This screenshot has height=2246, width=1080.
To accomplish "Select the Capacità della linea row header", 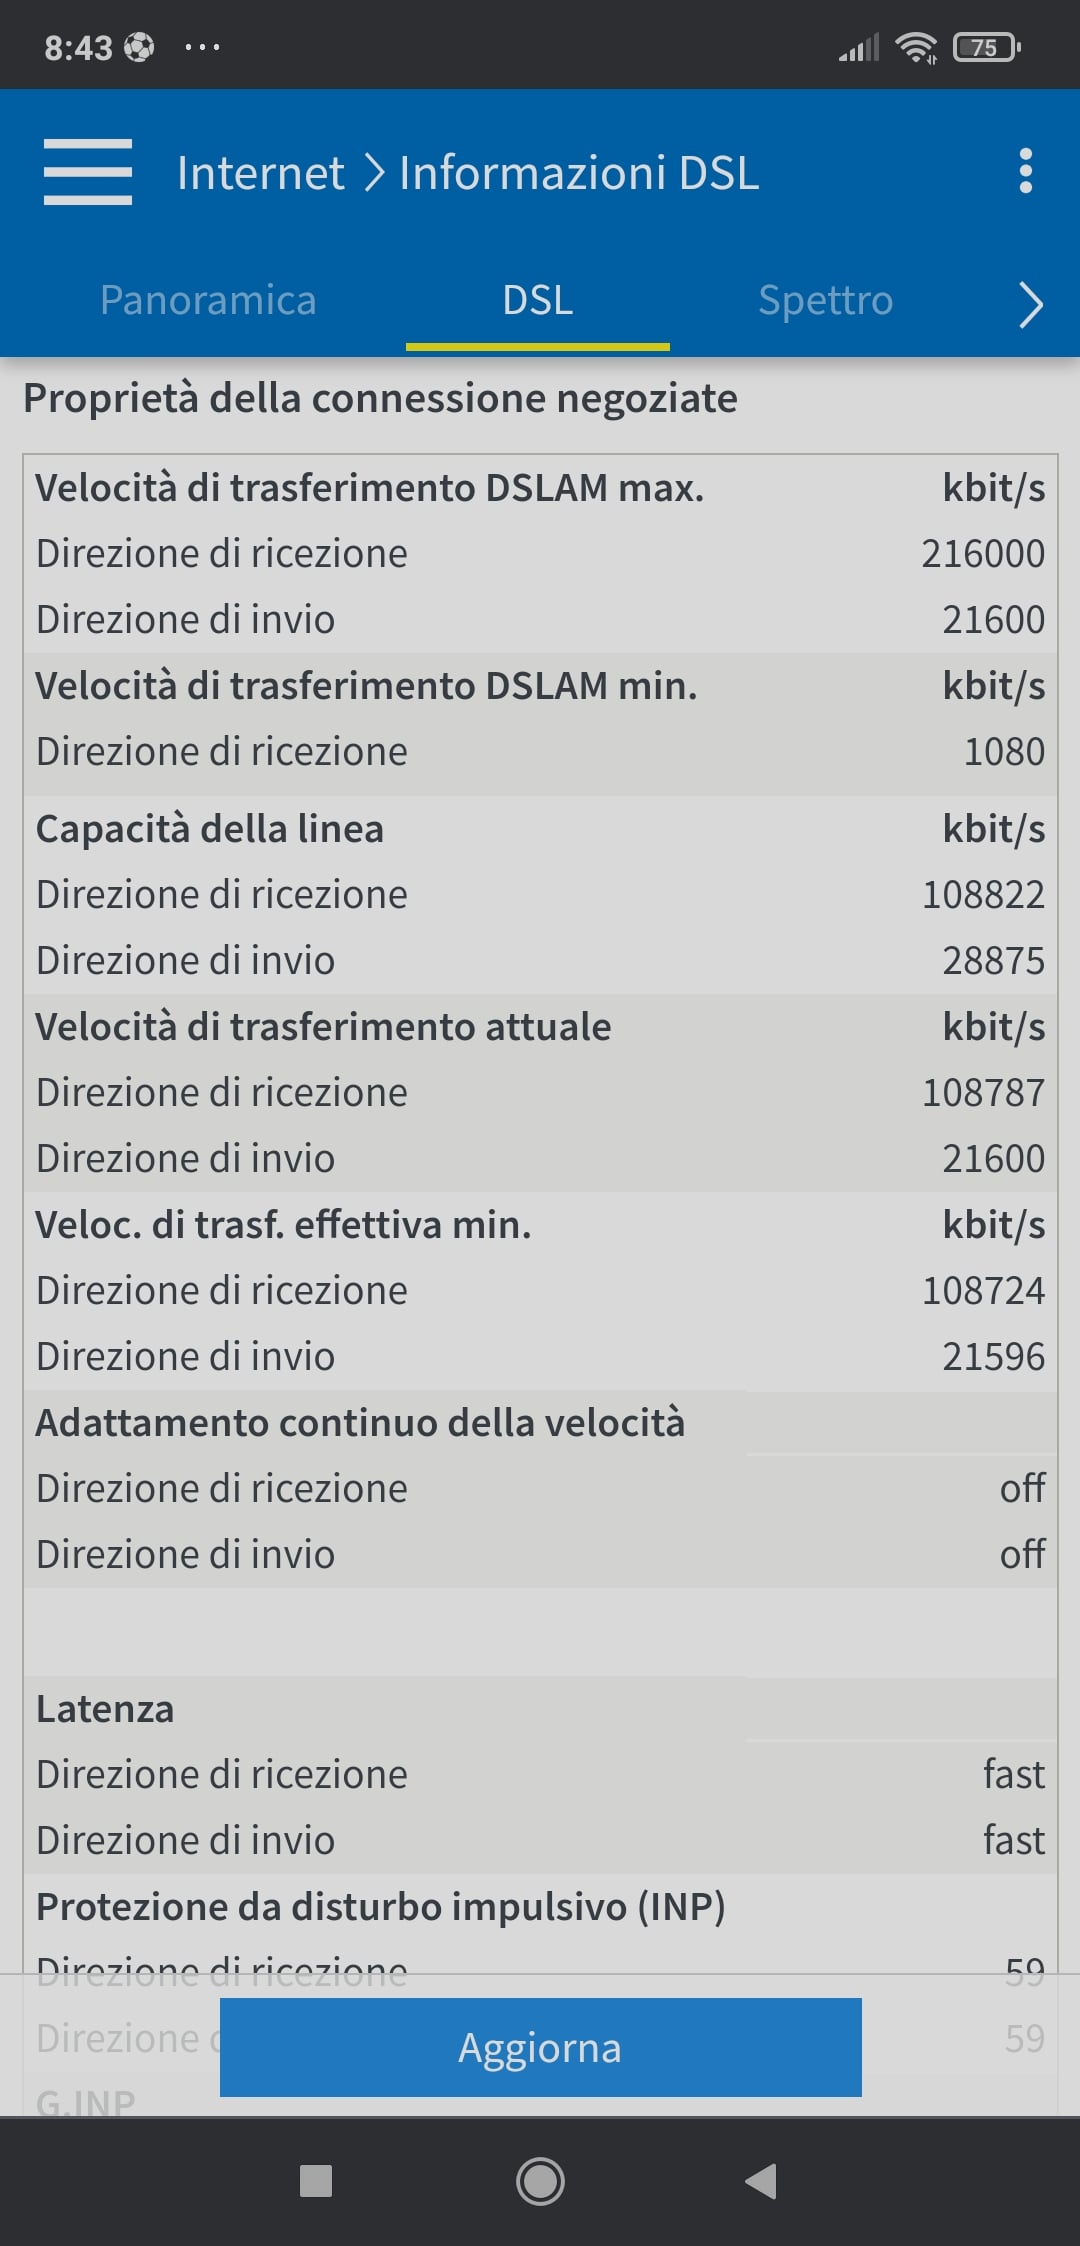I will 210,829.
